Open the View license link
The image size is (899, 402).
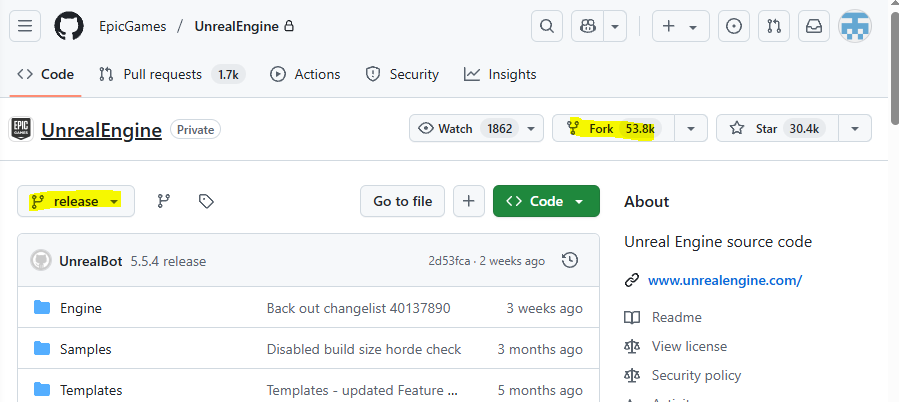tap(689, 346)
